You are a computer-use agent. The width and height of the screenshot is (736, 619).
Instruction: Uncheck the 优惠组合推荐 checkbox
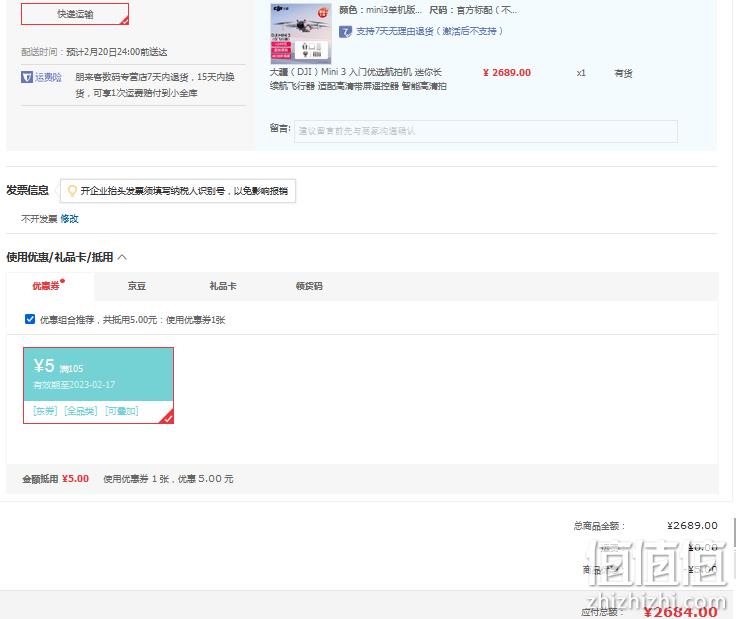(x=30, y=319)
